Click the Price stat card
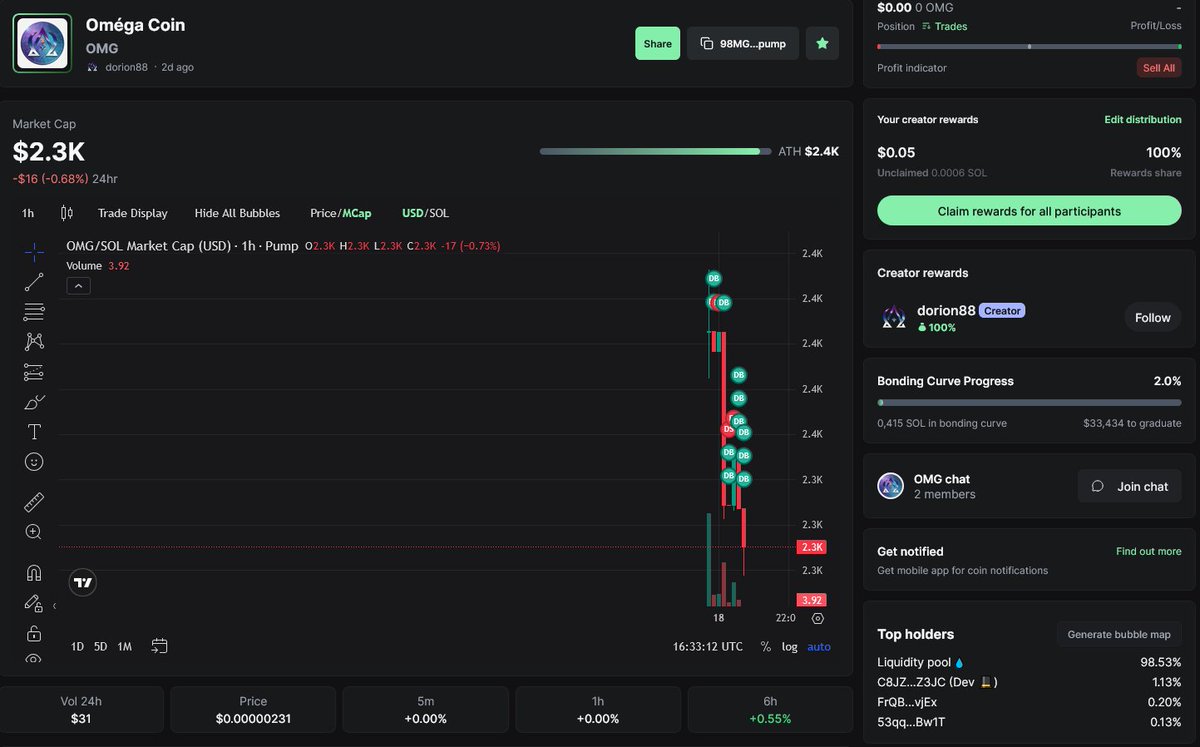This screenshot has height=747, width=1200. click(254, 710)
